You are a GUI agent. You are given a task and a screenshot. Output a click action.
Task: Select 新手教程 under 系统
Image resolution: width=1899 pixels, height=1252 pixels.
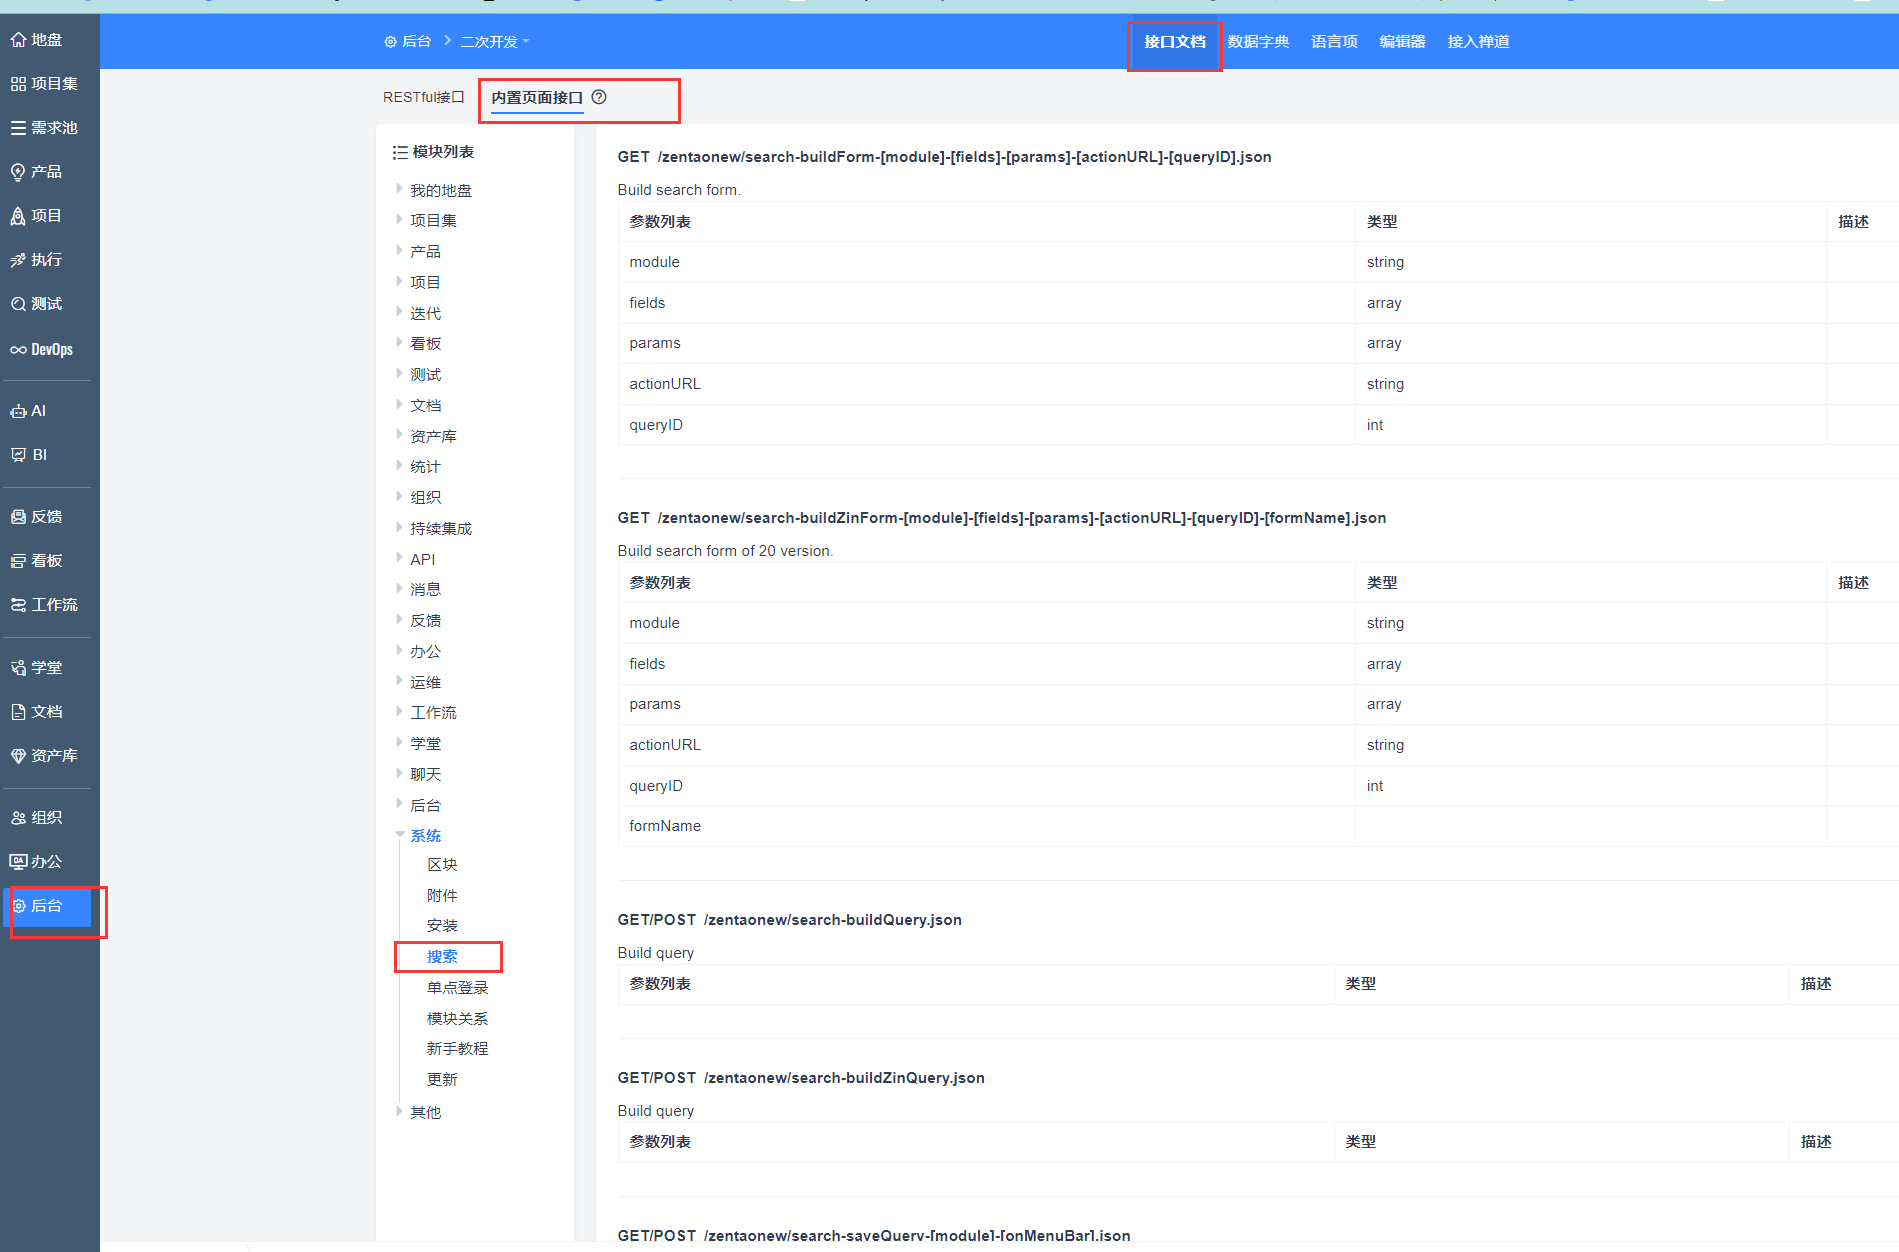pos(458,1049)
